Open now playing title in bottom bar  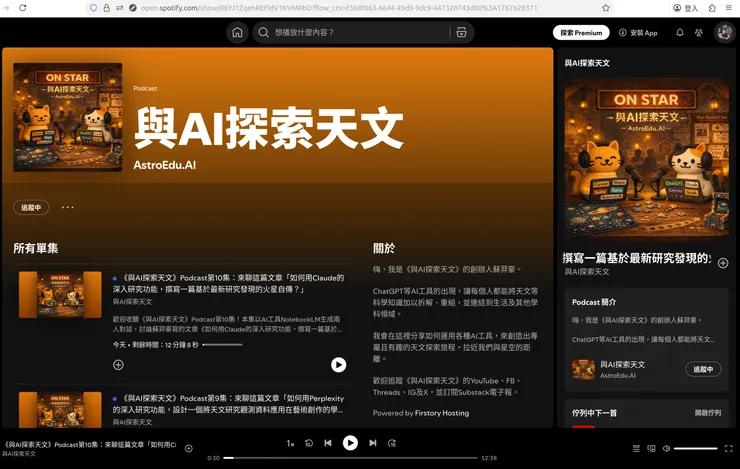90,444
